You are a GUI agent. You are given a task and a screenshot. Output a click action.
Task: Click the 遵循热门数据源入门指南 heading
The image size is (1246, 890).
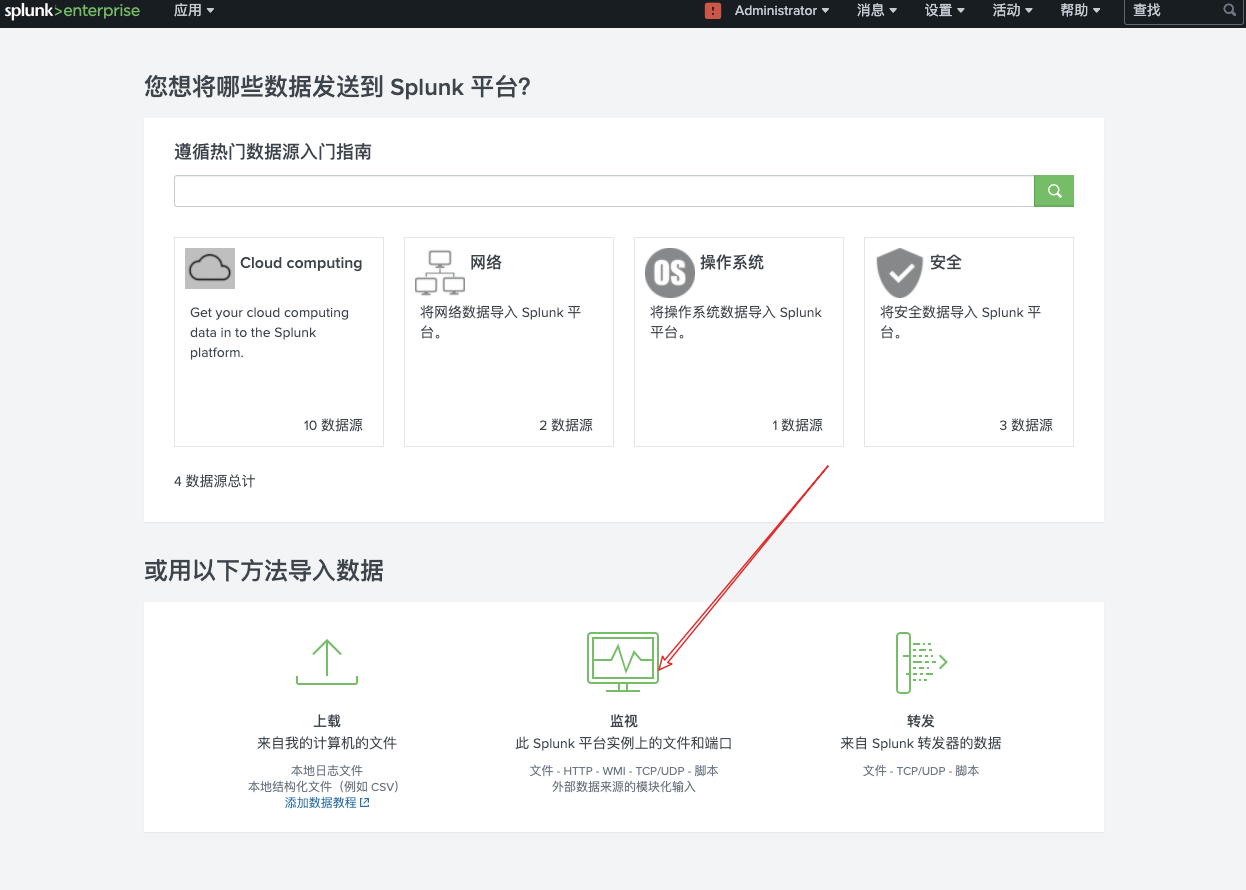click(x=273, y=152)
